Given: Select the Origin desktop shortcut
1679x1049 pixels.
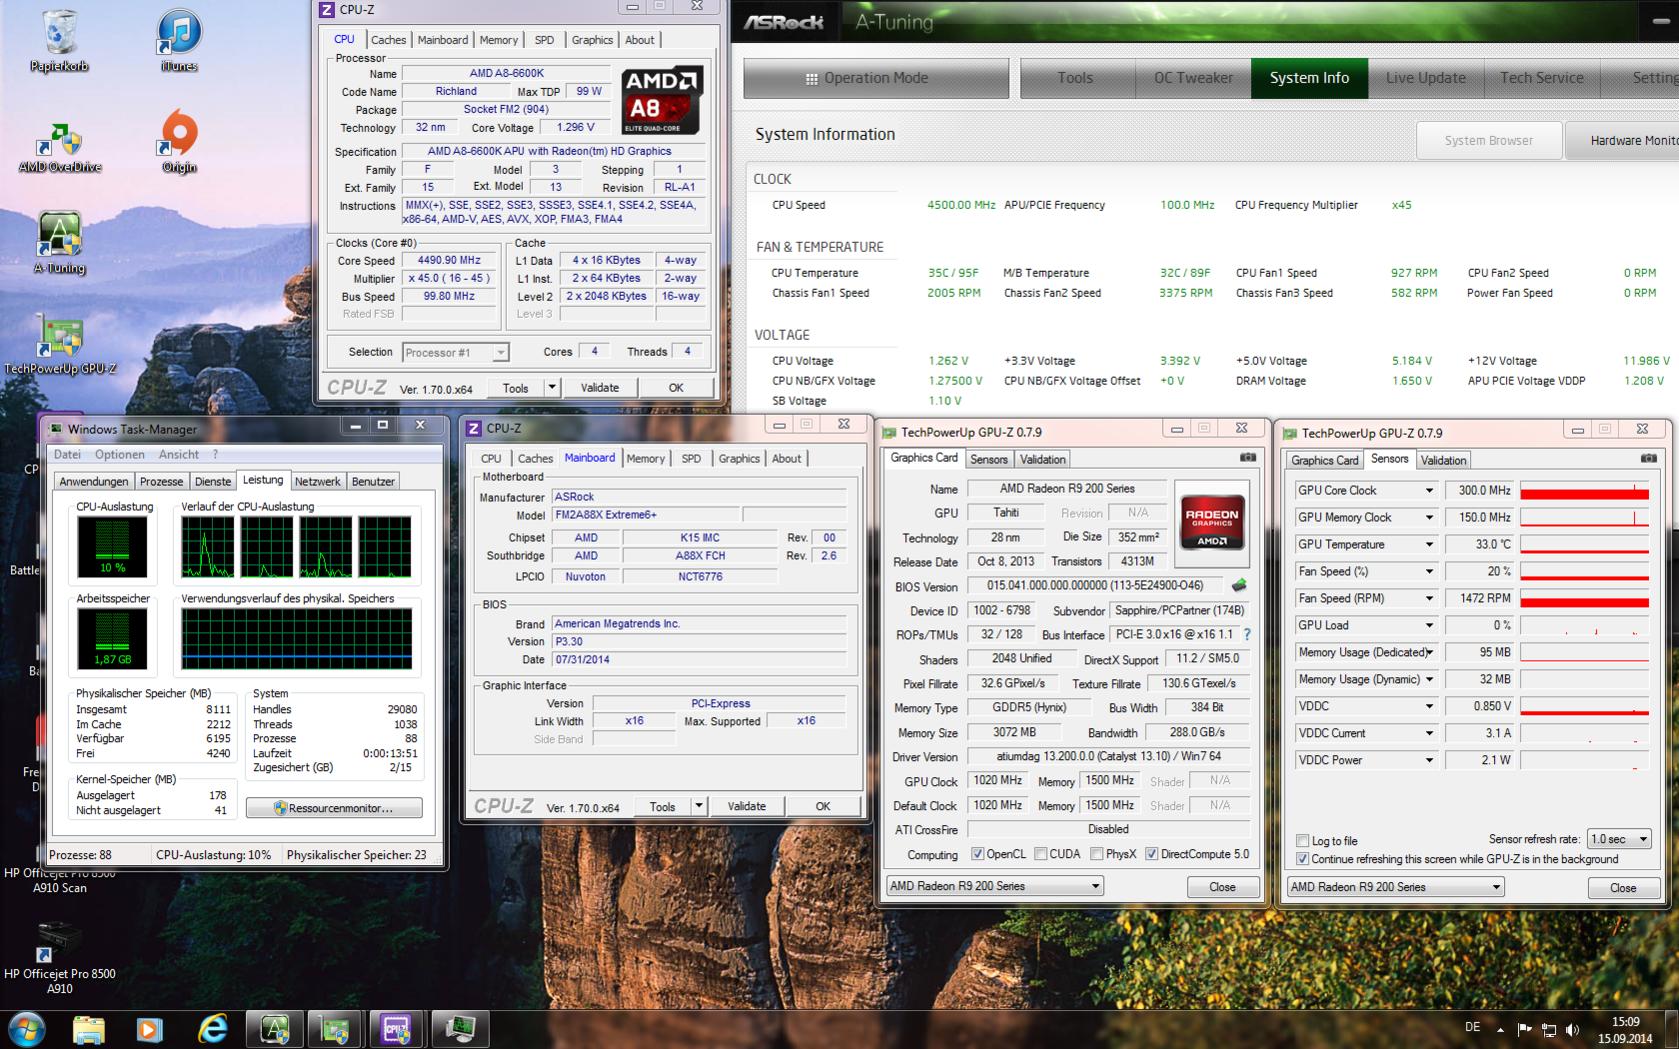Looking at the screenshot, I should [x=179, y=142].
